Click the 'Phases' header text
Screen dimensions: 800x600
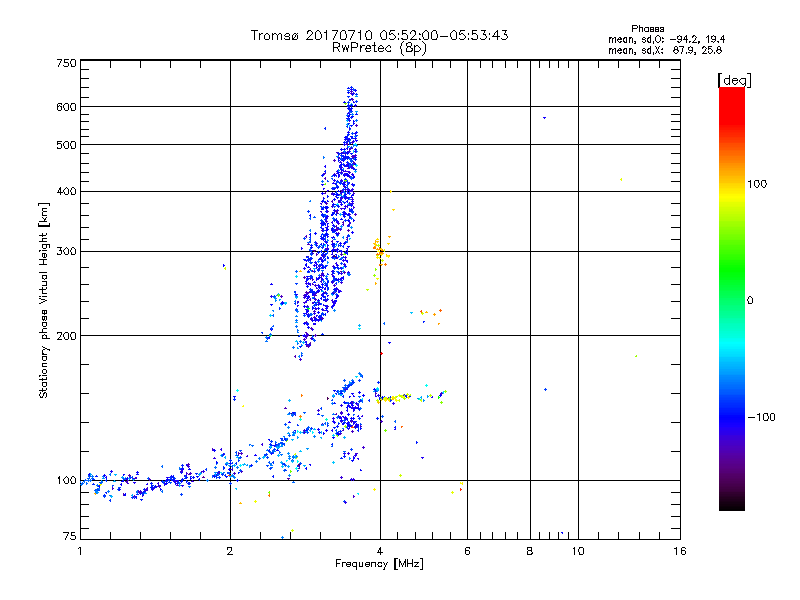click(x=647, y=29)
